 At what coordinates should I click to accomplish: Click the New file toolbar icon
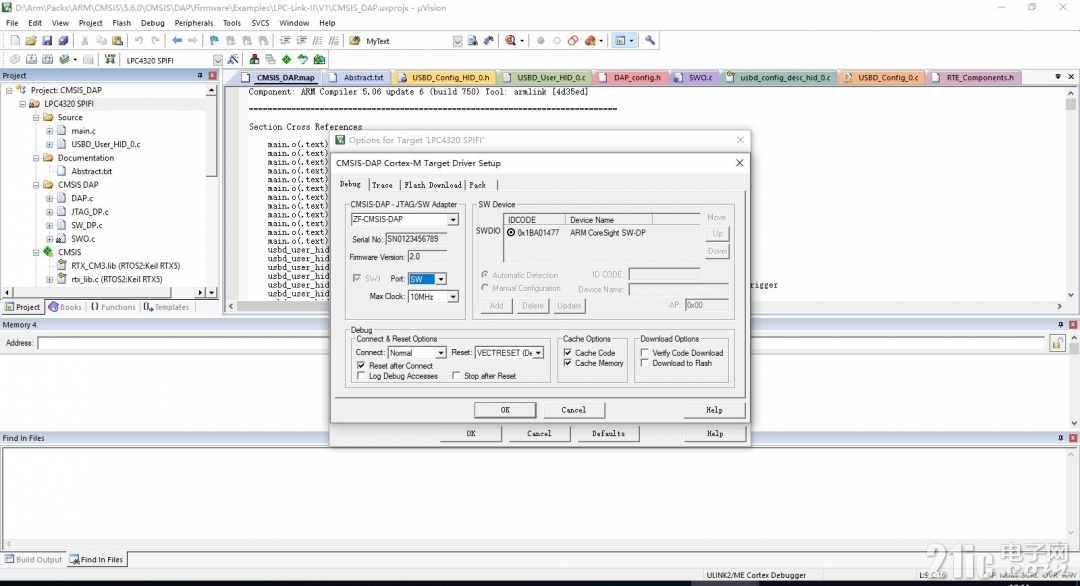pos(15,41)
